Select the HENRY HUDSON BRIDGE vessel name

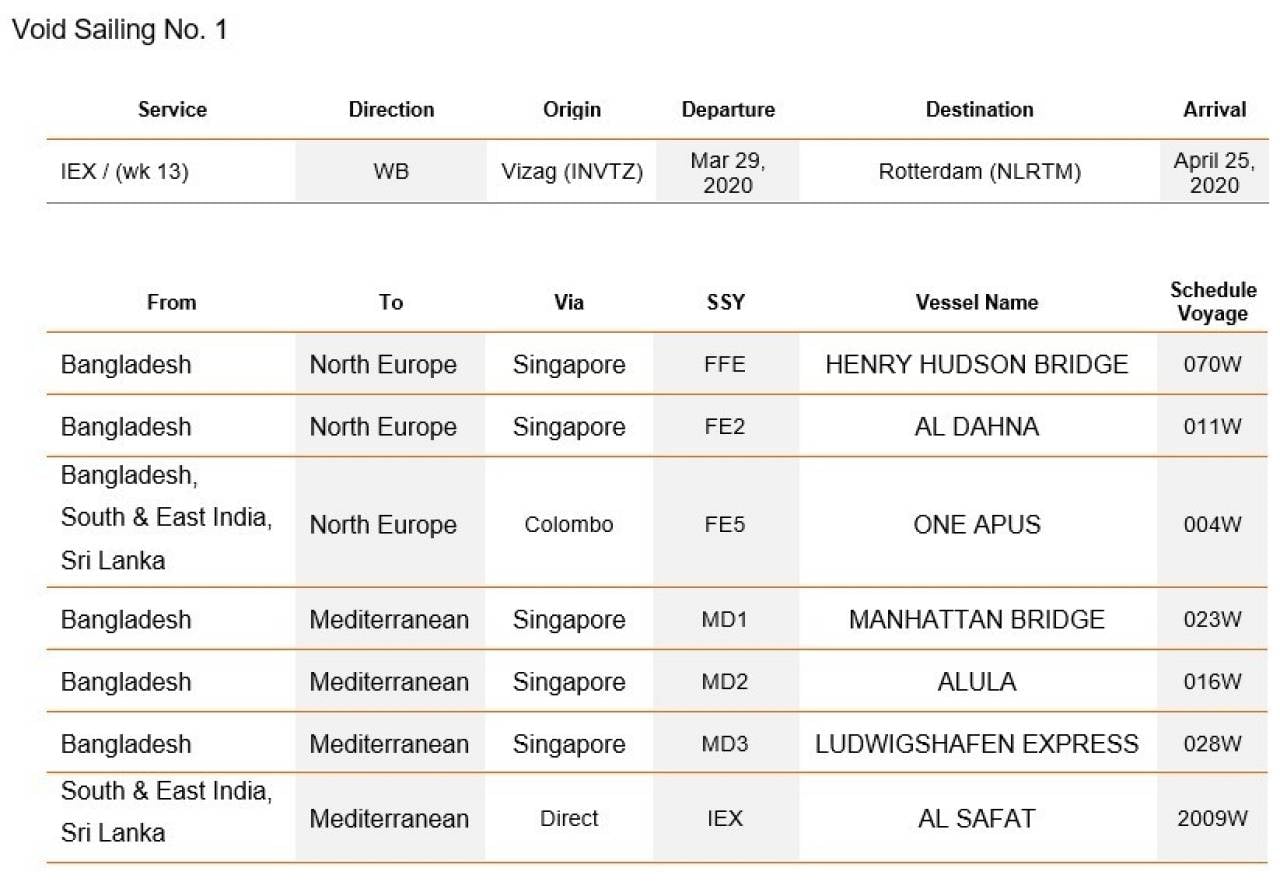977,365
